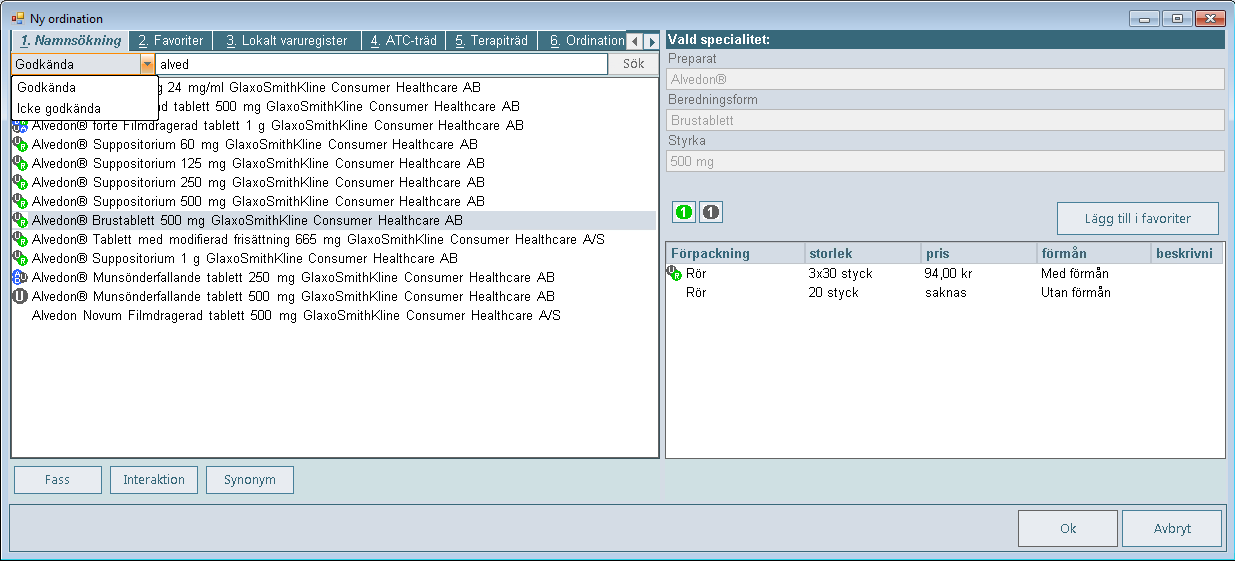Close the Ny ordination window
Image resolution: width=1235 pixels, height=561 pixels.
pyautogui.click(x=1211, y=18)
